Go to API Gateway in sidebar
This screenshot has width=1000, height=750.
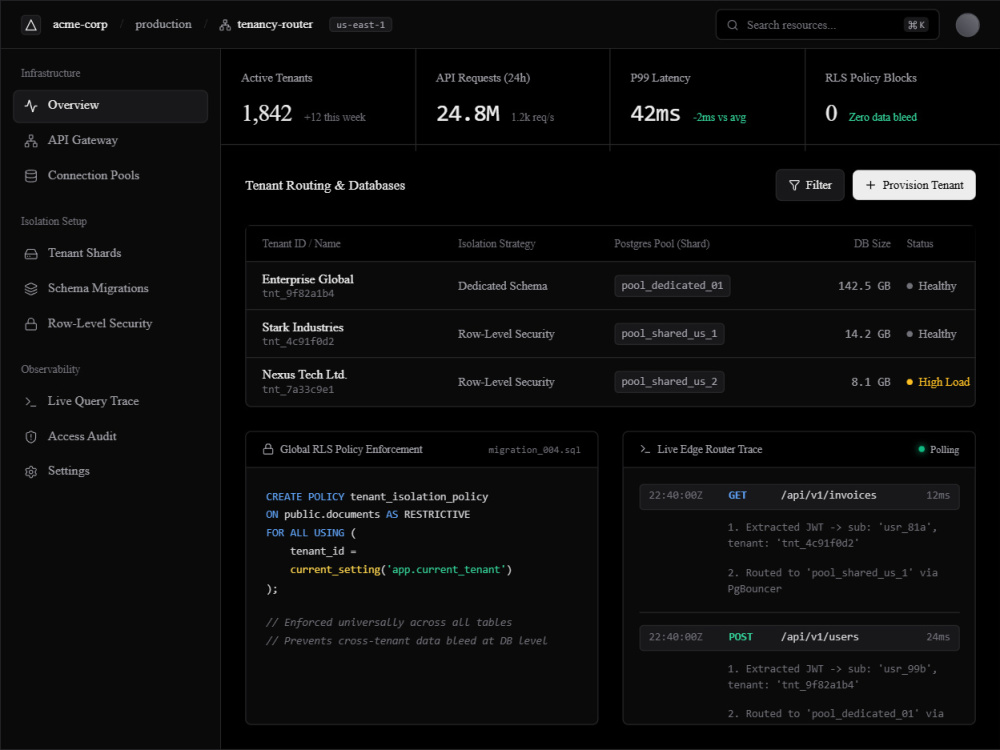pos(110,140)
